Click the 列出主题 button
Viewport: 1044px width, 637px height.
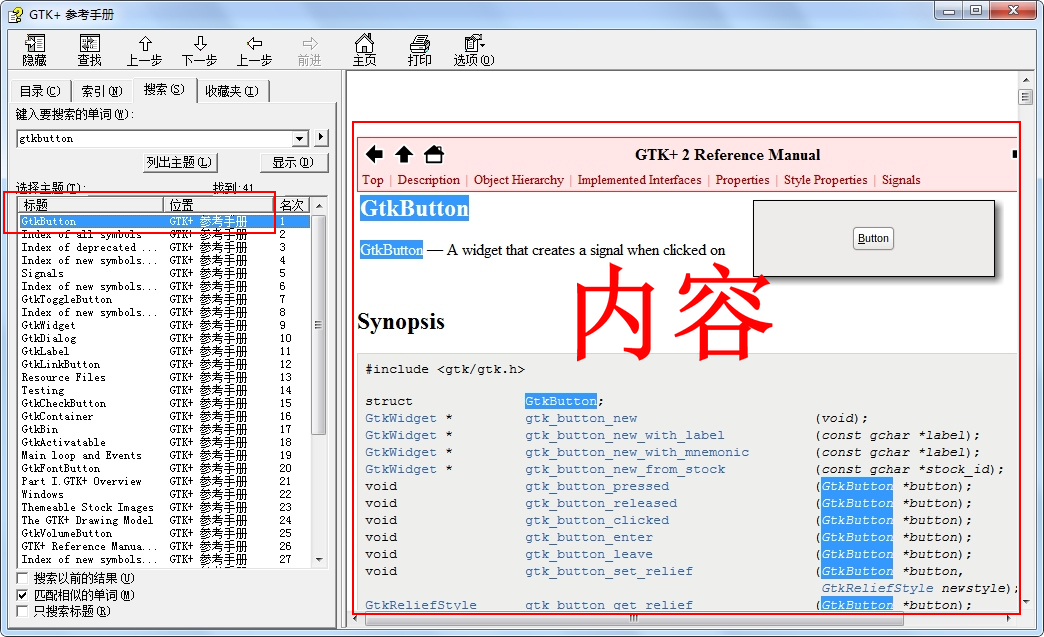[x=179, y=162]
